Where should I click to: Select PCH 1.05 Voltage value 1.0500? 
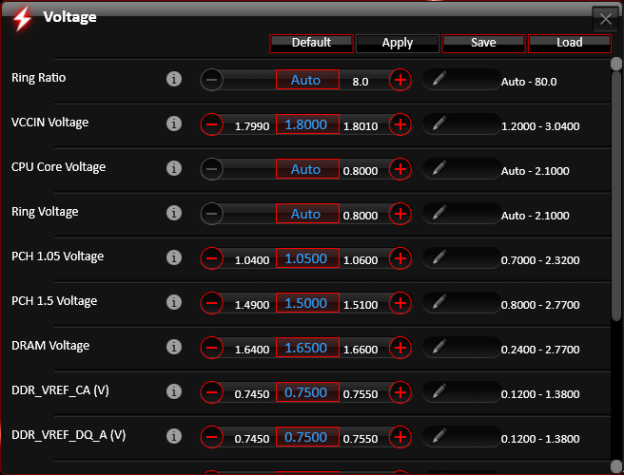(308, 259)
